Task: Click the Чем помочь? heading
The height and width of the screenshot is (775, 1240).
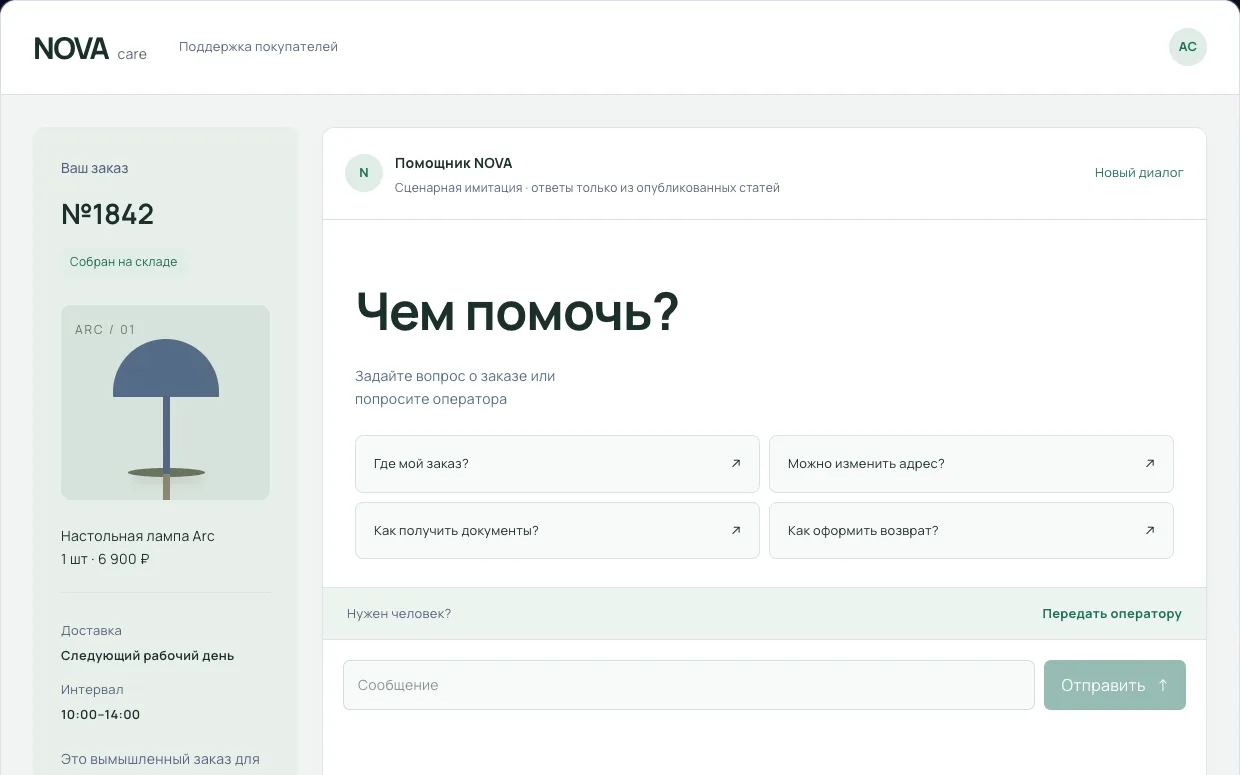Action: click(x=518, y=312)
